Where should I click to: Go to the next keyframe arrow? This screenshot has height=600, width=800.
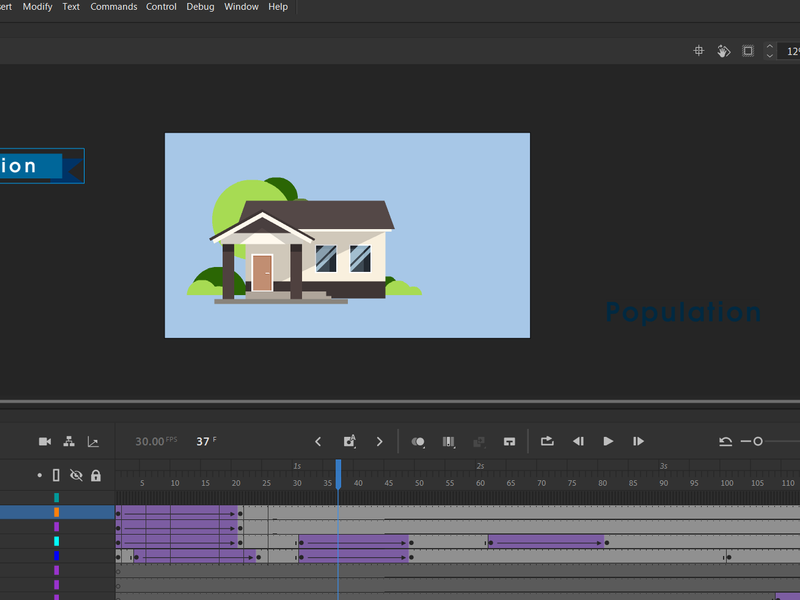[379, 441]
